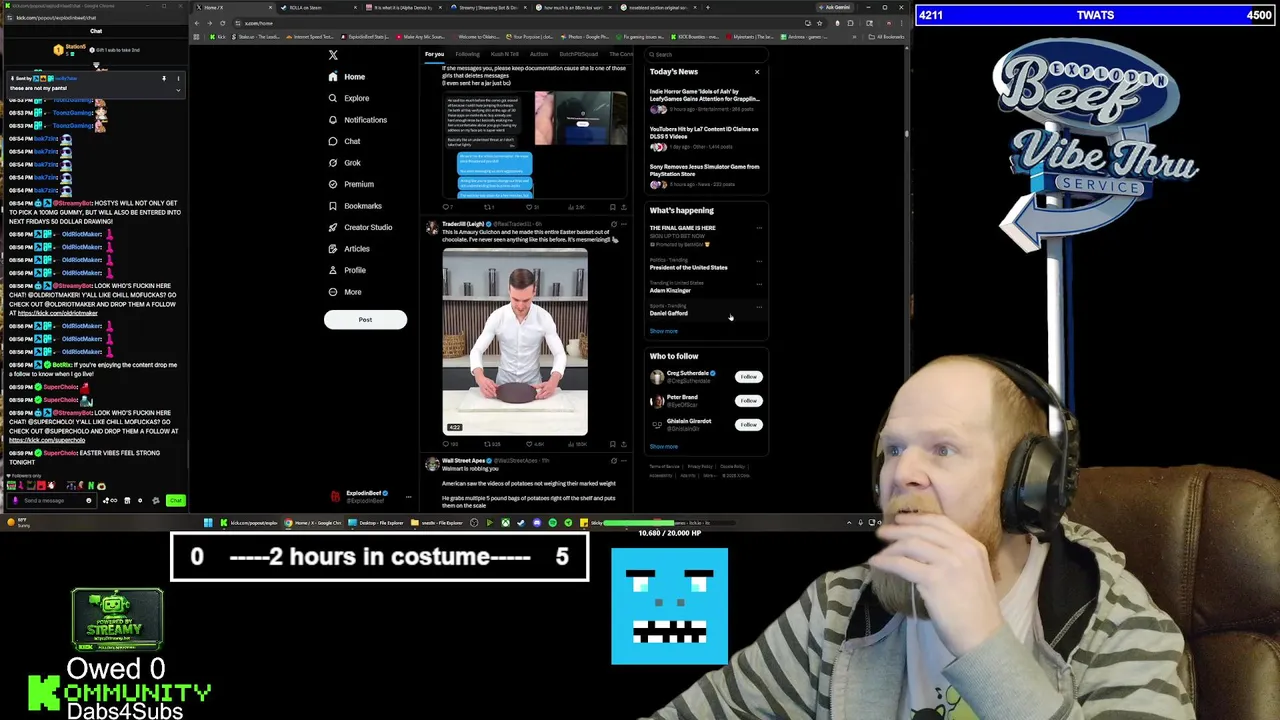Viewport: 1280px width, 720px height.
Task: Click Send a message field in Kick chat
Action: [x=50, y=500]
